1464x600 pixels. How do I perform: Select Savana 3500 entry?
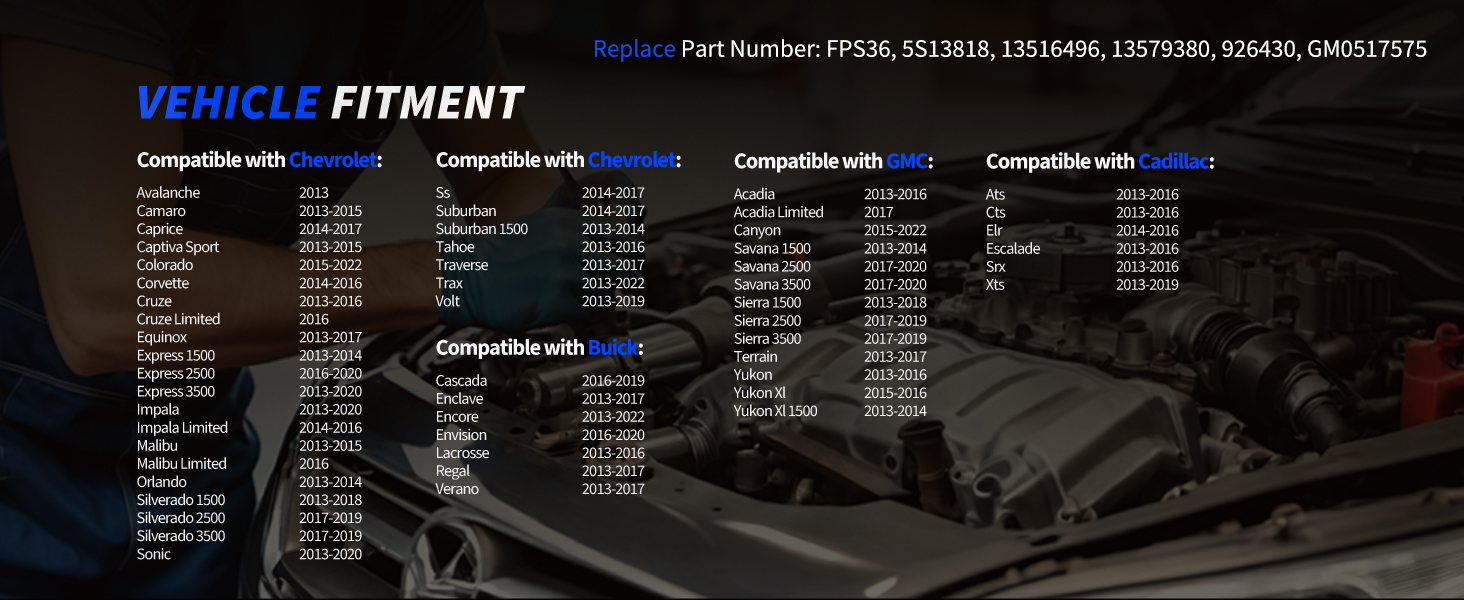[772, 284]
